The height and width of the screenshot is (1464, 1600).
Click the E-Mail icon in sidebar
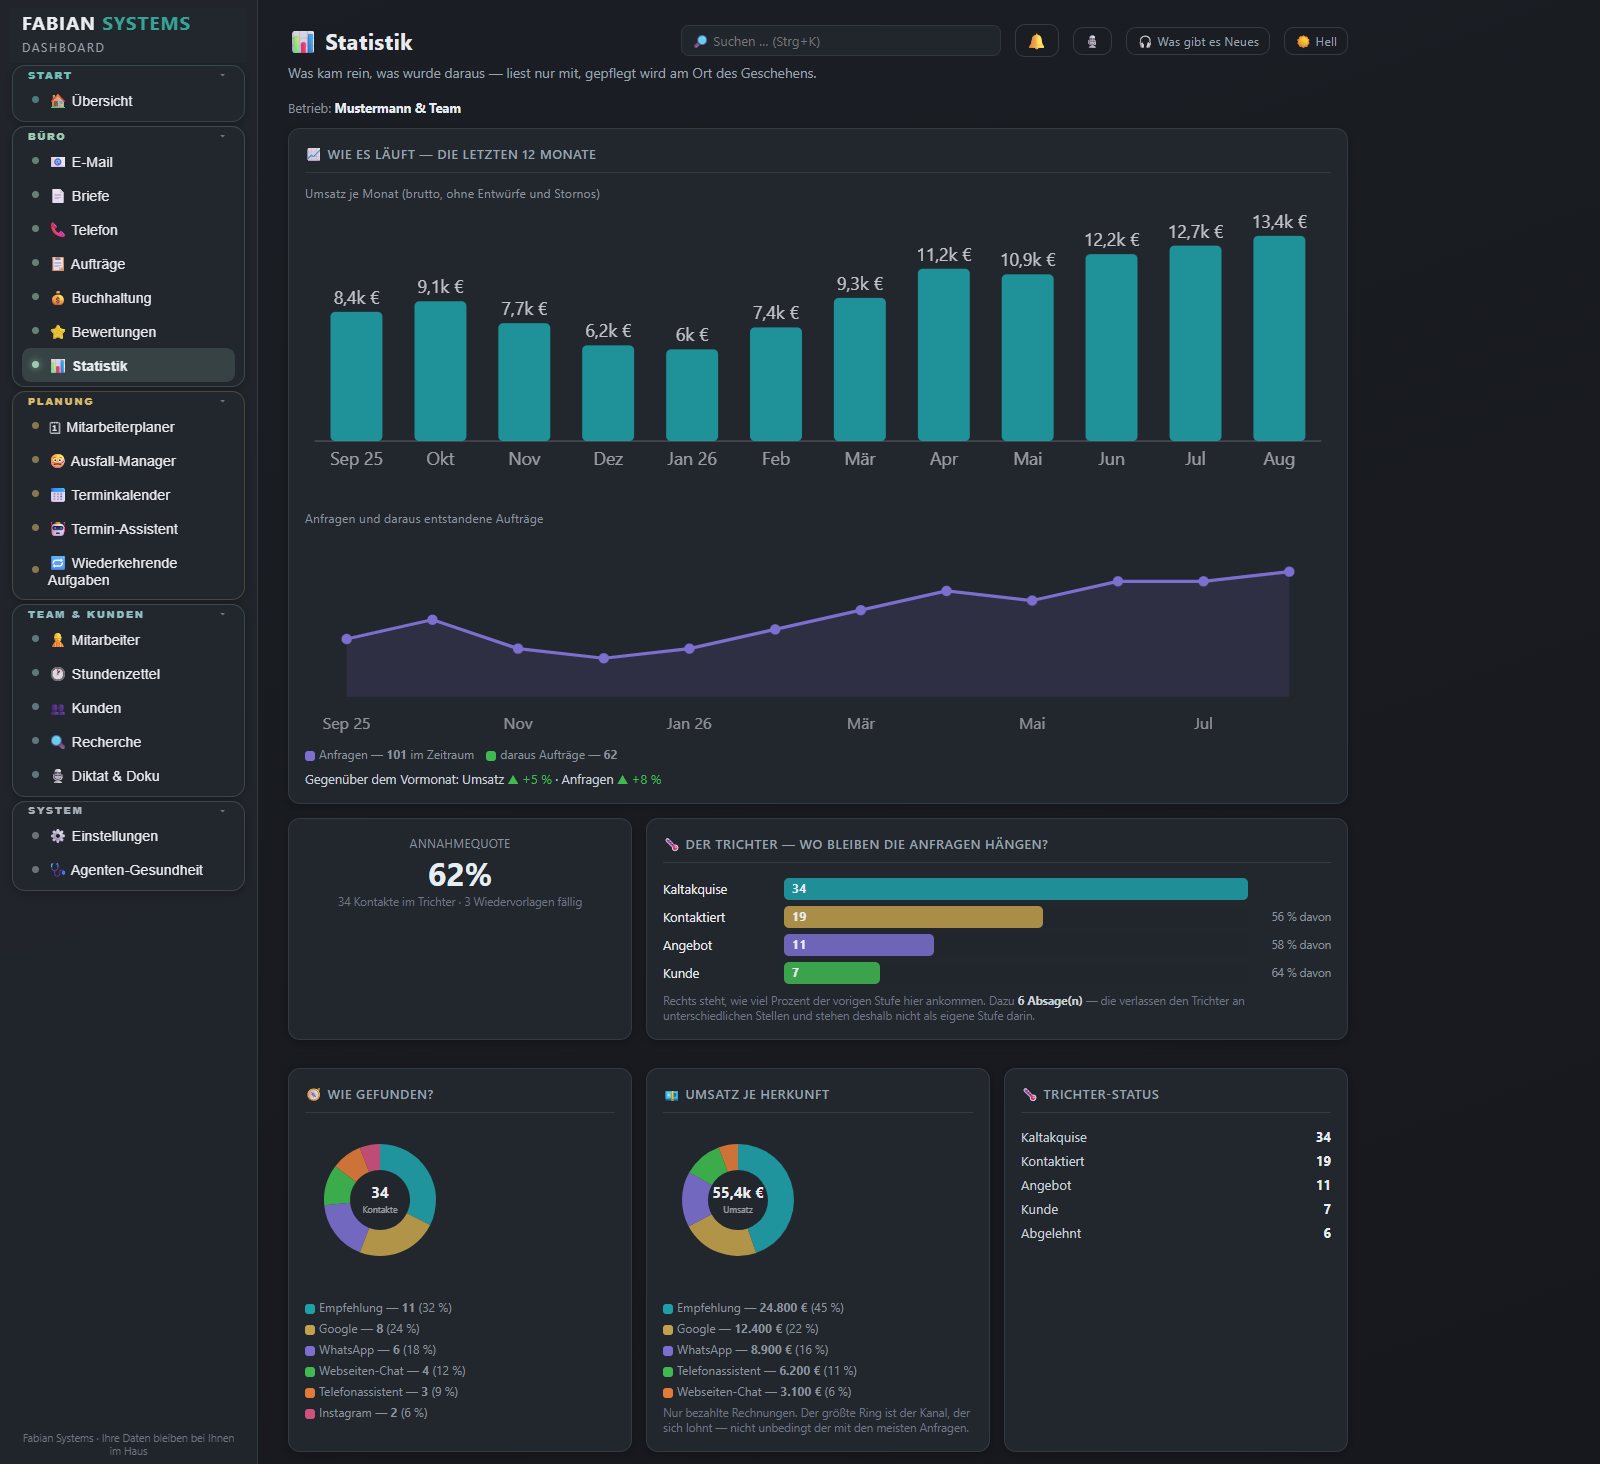tap(58, 162)
